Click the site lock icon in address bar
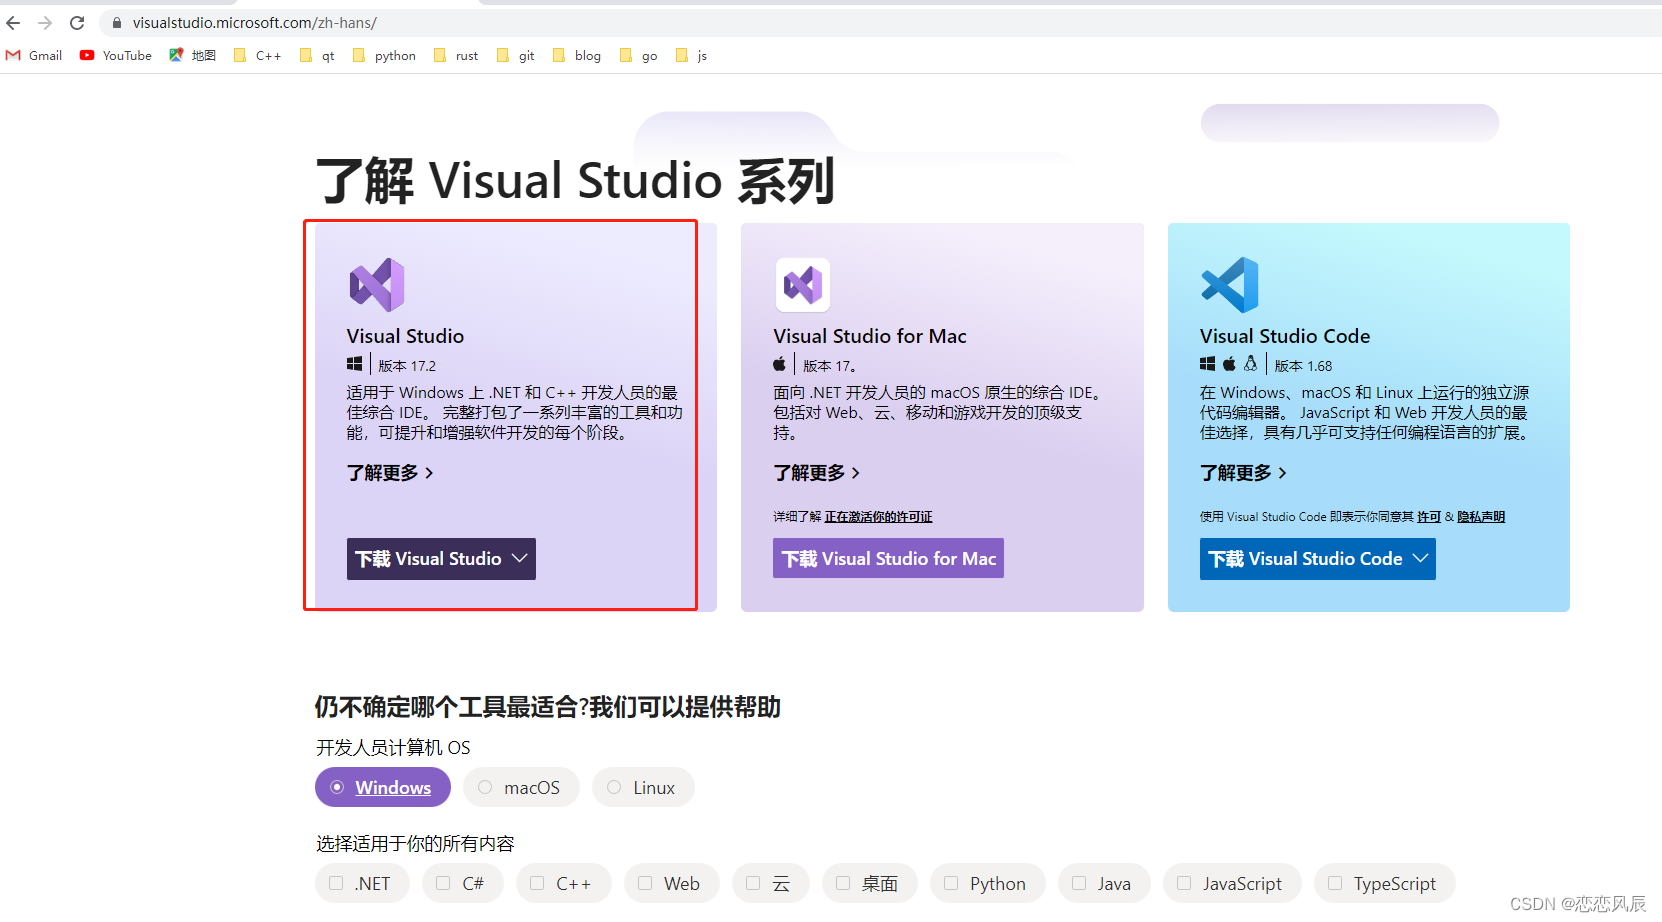 tap(117, 22)
